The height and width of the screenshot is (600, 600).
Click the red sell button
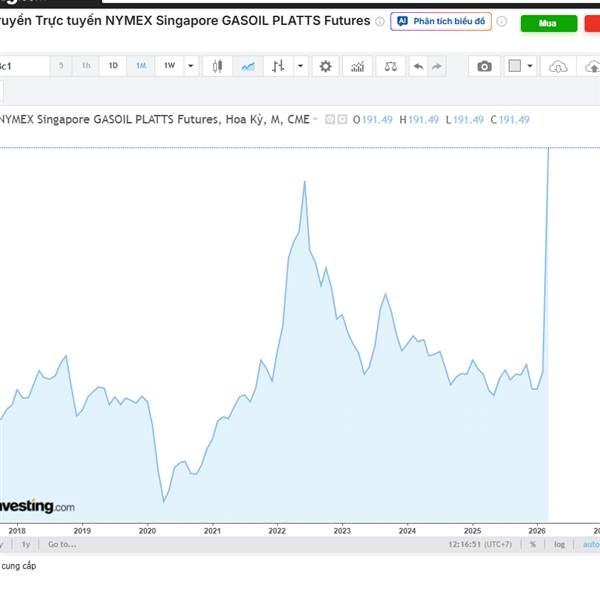tap(592, 23)
